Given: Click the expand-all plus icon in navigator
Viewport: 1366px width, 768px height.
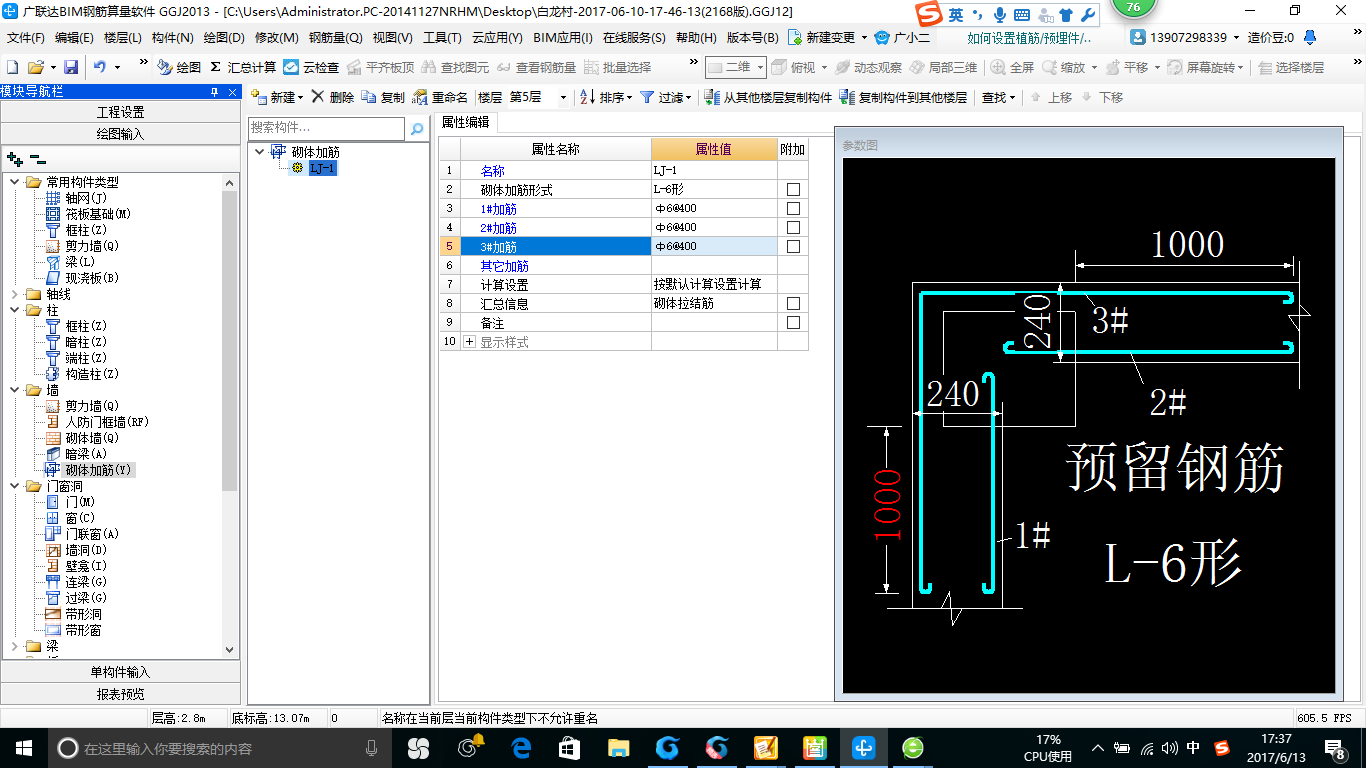Looking at the screenshot, I should [15, 158].
